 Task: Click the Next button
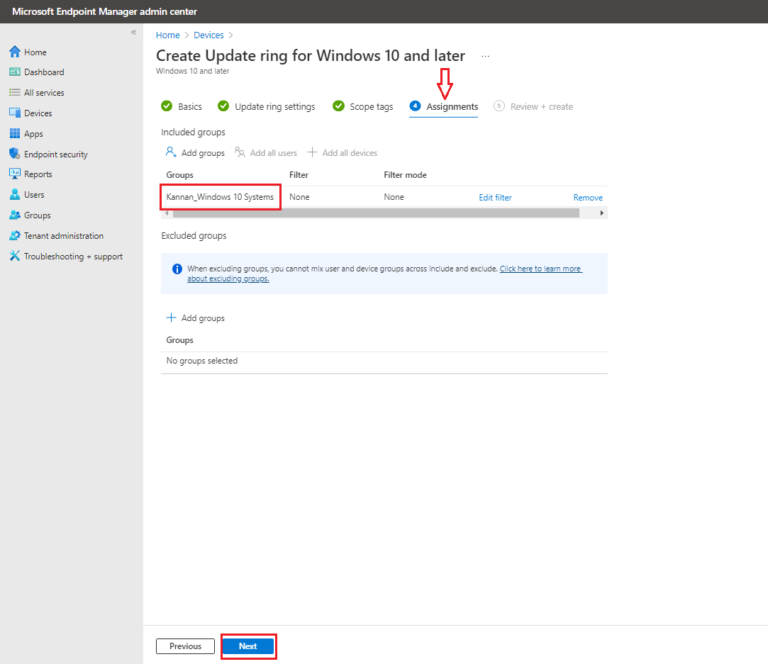(x=248, y=646)
